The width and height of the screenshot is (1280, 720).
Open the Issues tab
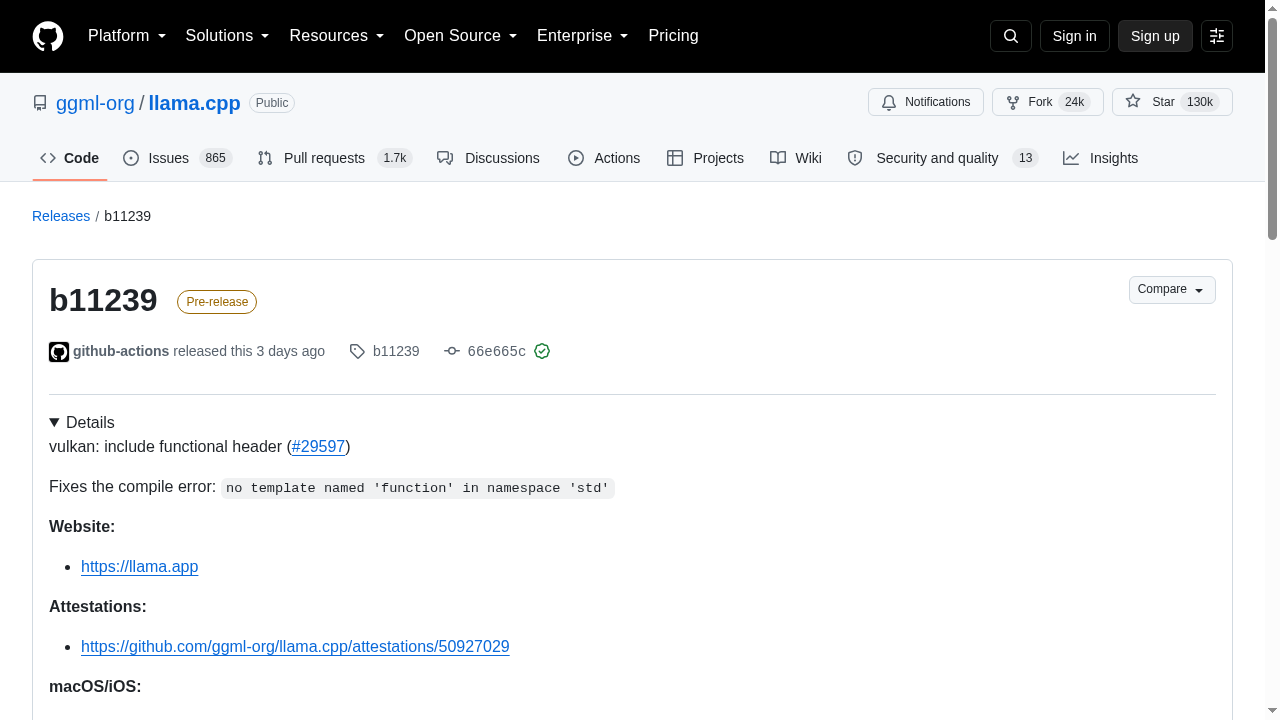tap(177, 158)
